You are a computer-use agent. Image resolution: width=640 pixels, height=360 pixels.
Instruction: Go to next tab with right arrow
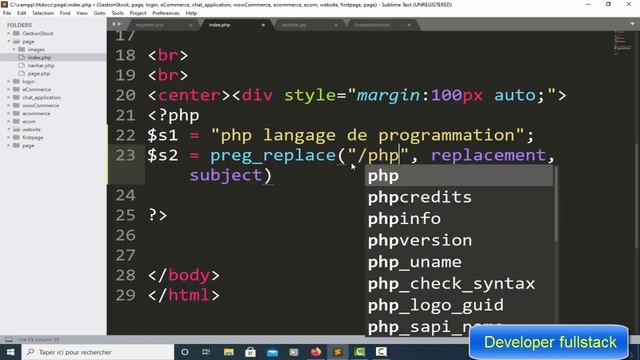pyautogui.click(x=119, y=24)
